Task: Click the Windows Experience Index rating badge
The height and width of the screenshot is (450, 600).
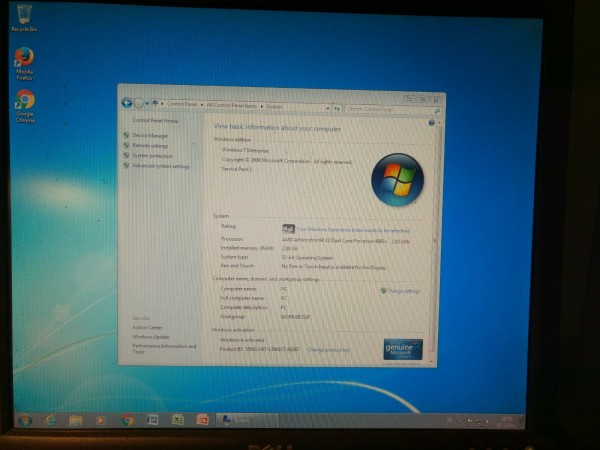Action: [x=288, y=229]
